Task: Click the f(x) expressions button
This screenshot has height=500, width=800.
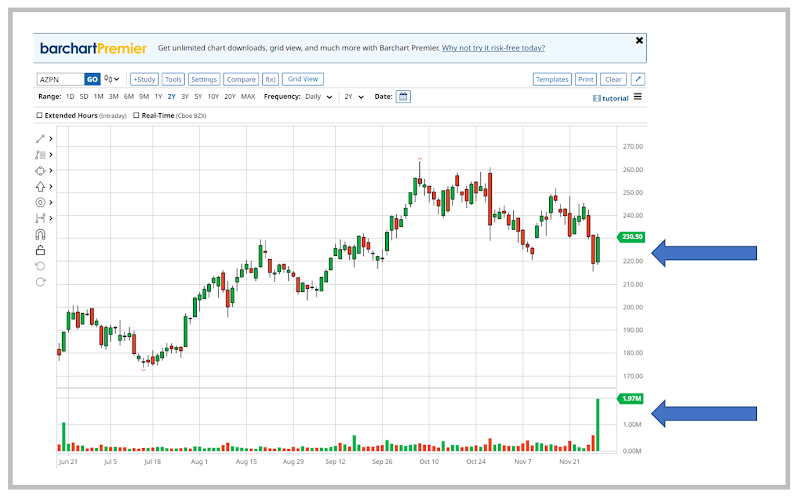Action: coord(270,79)
